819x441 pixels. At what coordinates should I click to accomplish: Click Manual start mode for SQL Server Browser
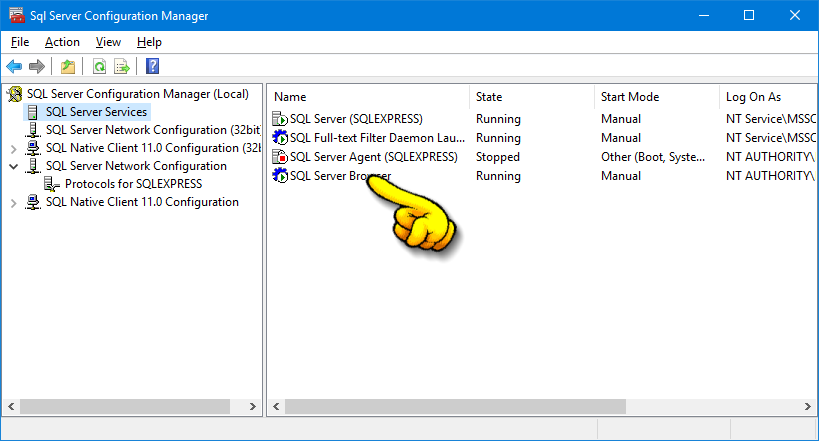coord(621,176)
